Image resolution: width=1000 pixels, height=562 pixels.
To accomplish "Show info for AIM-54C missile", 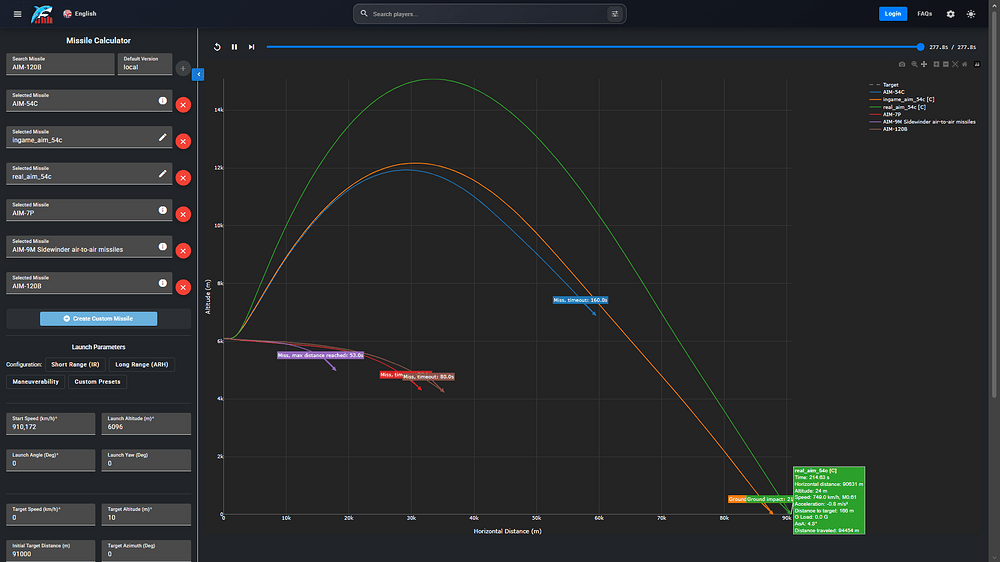I will point(163,101).
